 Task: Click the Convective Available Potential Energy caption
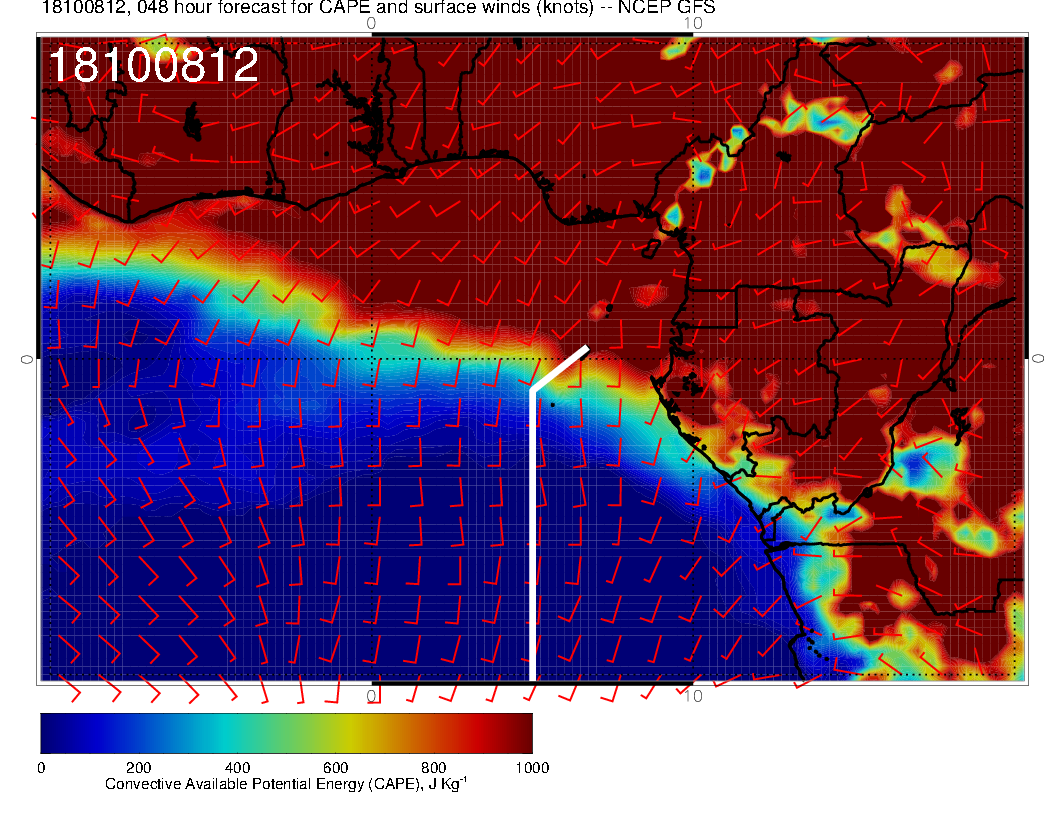(x=286, y=785)
